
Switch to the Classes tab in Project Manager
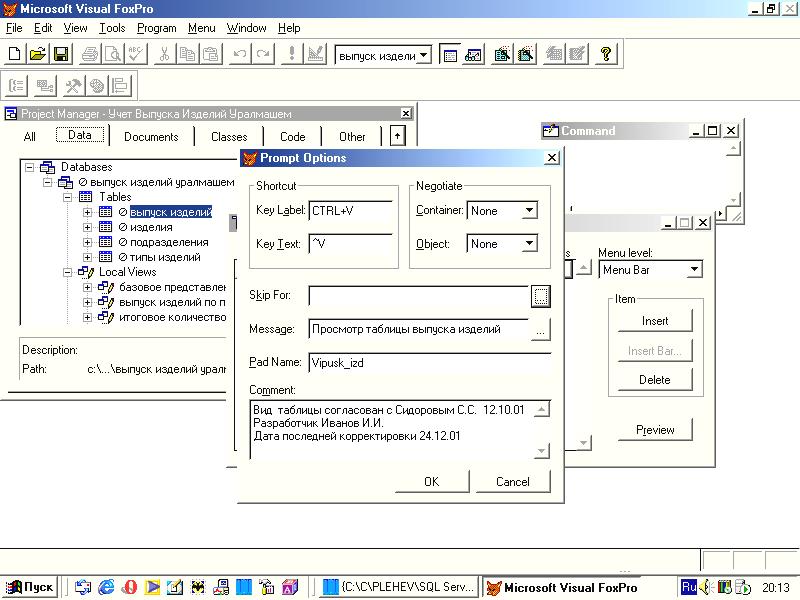[229, 137]
